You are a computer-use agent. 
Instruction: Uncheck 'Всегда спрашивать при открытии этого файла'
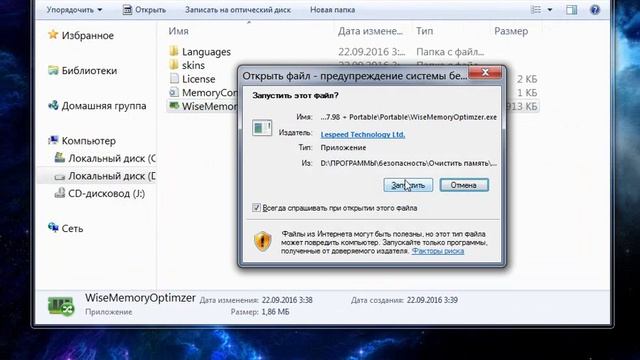tap(256, 207)
